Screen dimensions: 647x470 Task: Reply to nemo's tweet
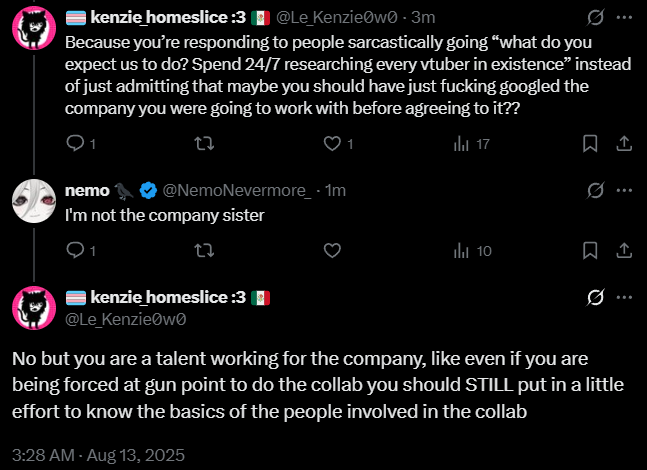pyautogui.click(x=75, y=251)
